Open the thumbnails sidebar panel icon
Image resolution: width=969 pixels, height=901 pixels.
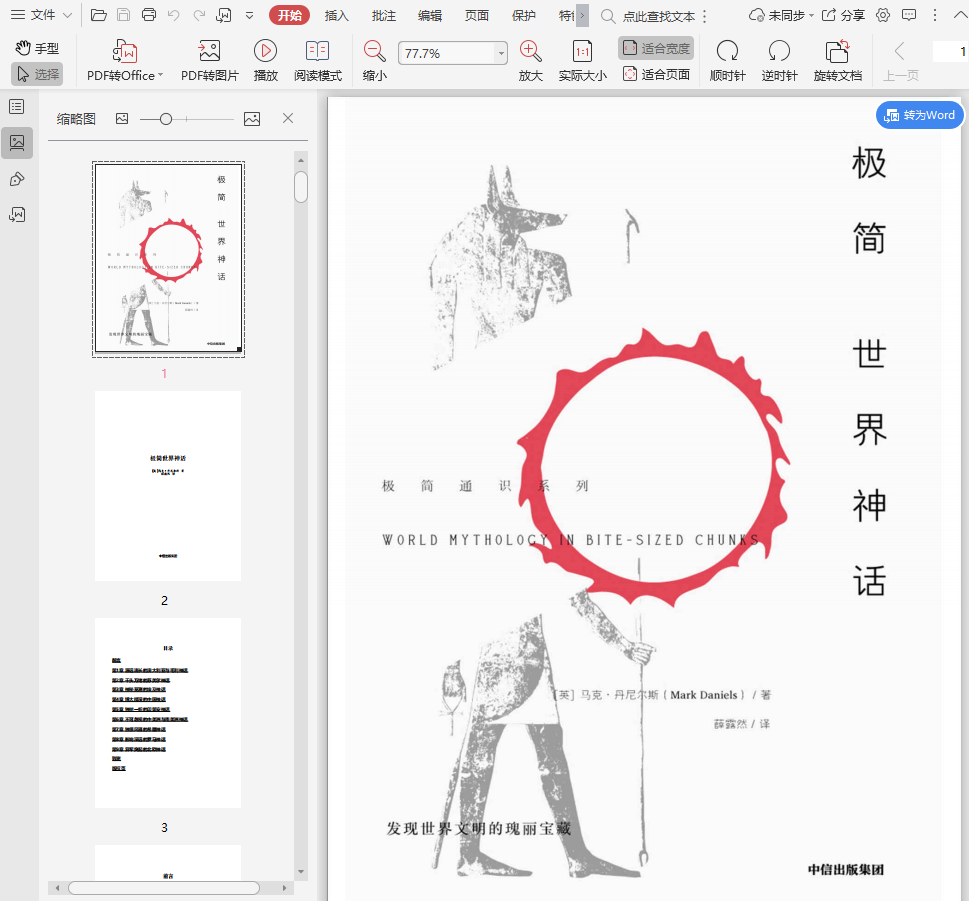pyautogui.click(x=17, y=143)
